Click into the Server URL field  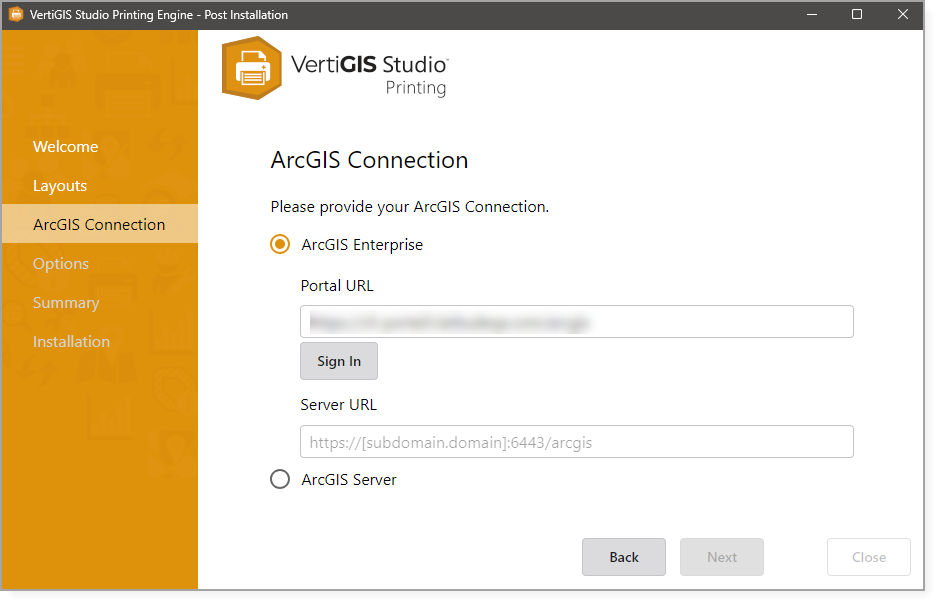point(576,442)
